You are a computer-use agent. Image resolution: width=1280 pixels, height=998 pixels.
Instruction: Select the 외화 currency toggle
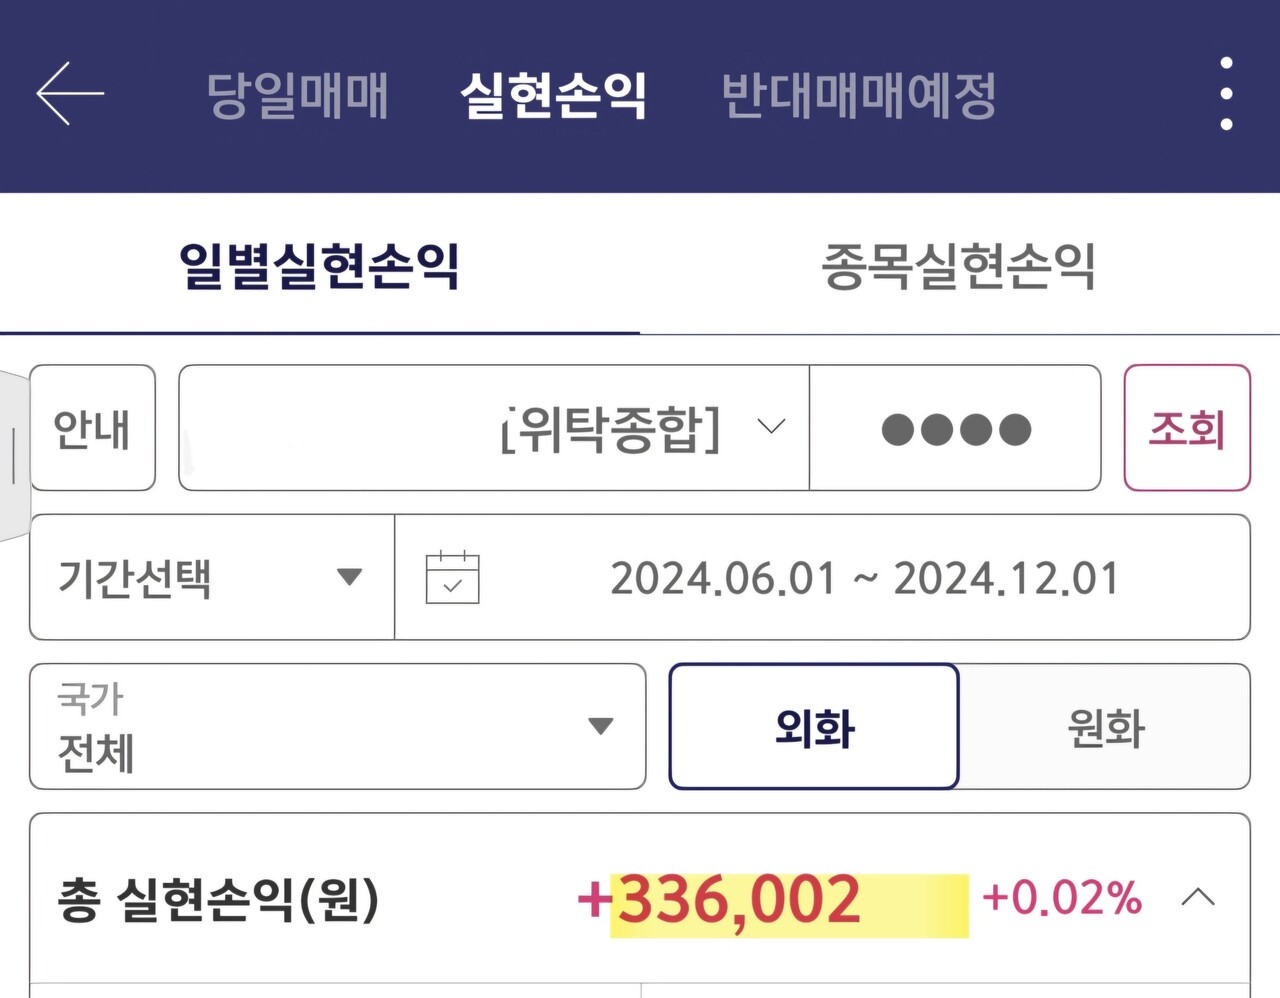click(x=813, y=726)
